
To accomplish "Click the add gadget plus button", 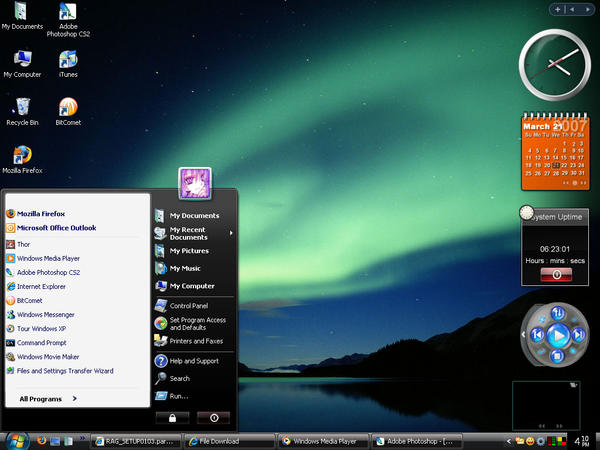I will tap(558, 10).
